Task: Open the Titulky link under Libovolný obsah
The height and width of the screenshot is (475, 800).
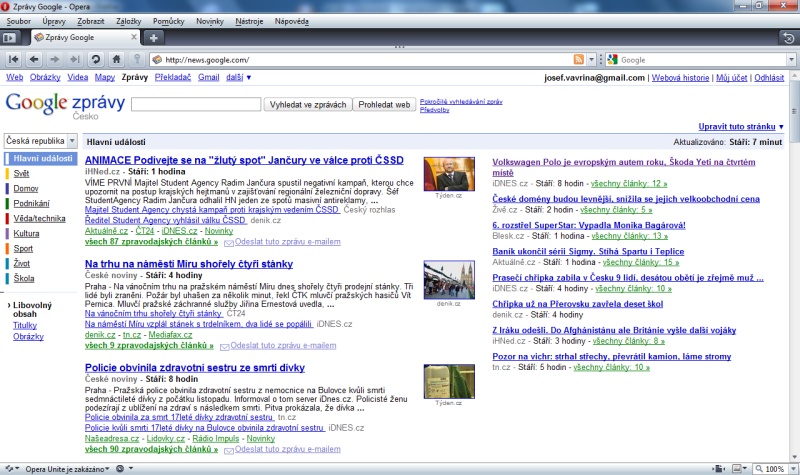Action: [x=25, y=326]
